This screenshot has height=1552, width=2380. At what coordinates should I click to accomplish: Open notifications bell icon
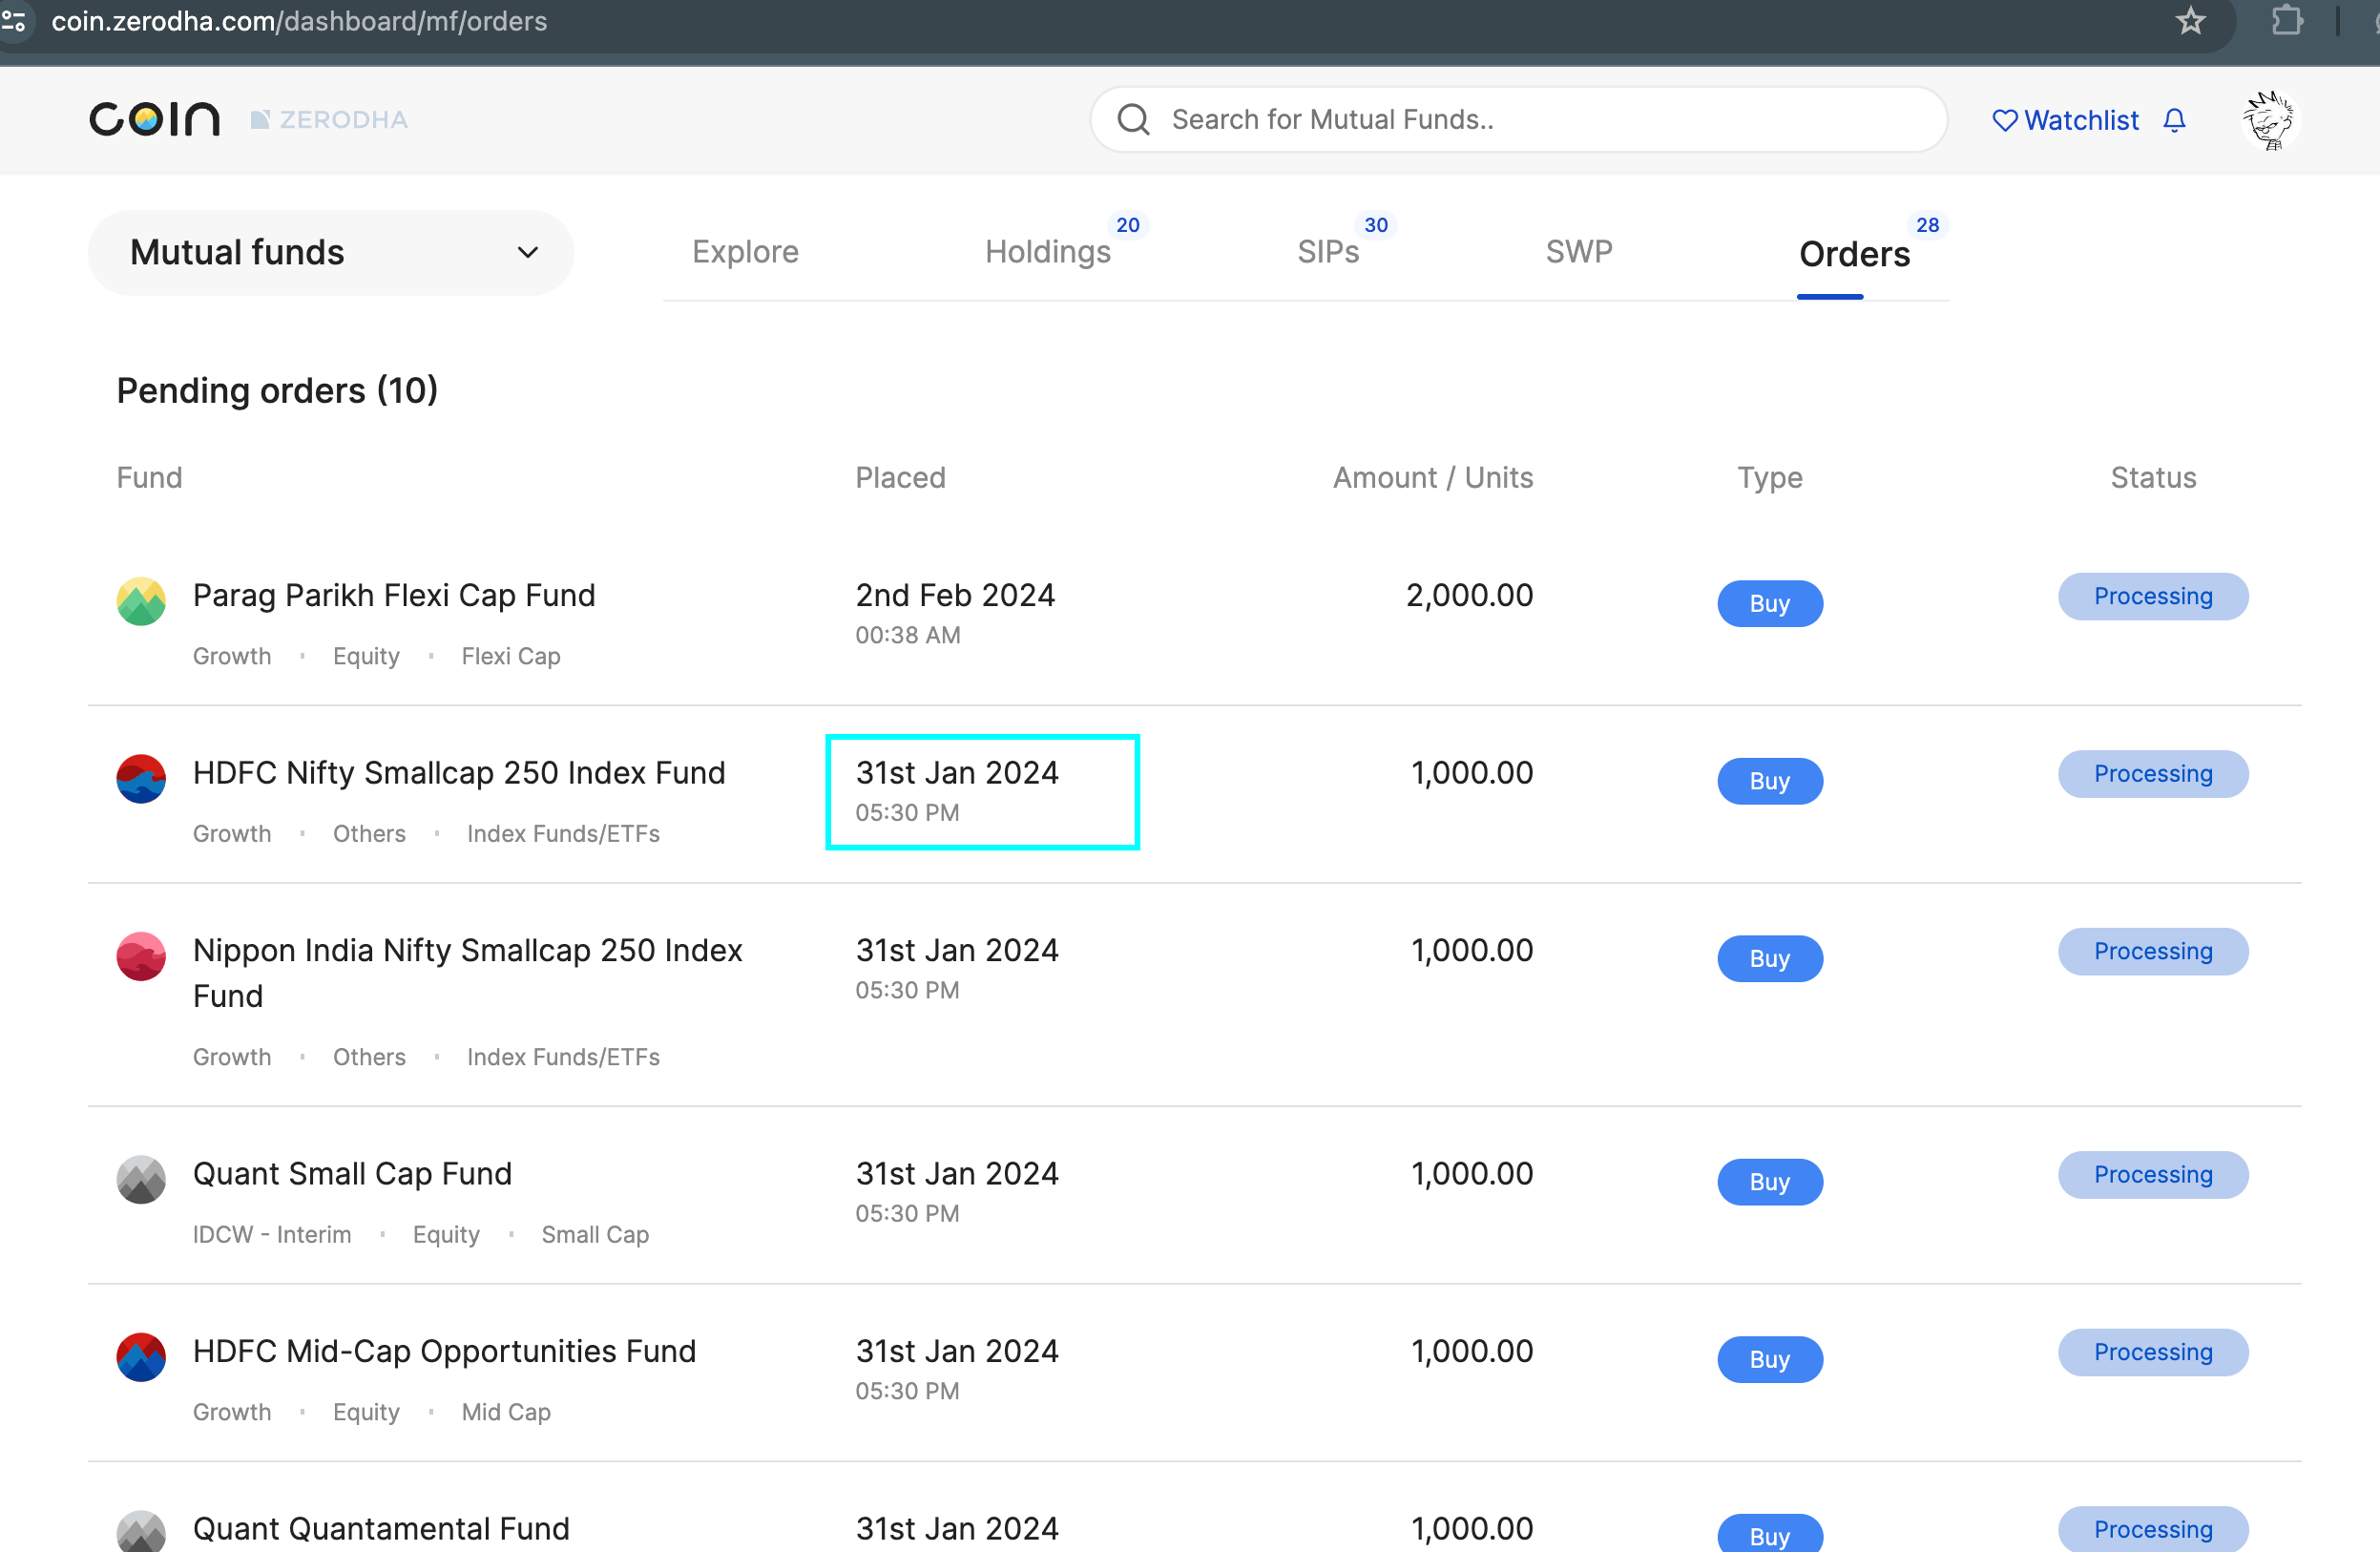(x=2174, y=120)
